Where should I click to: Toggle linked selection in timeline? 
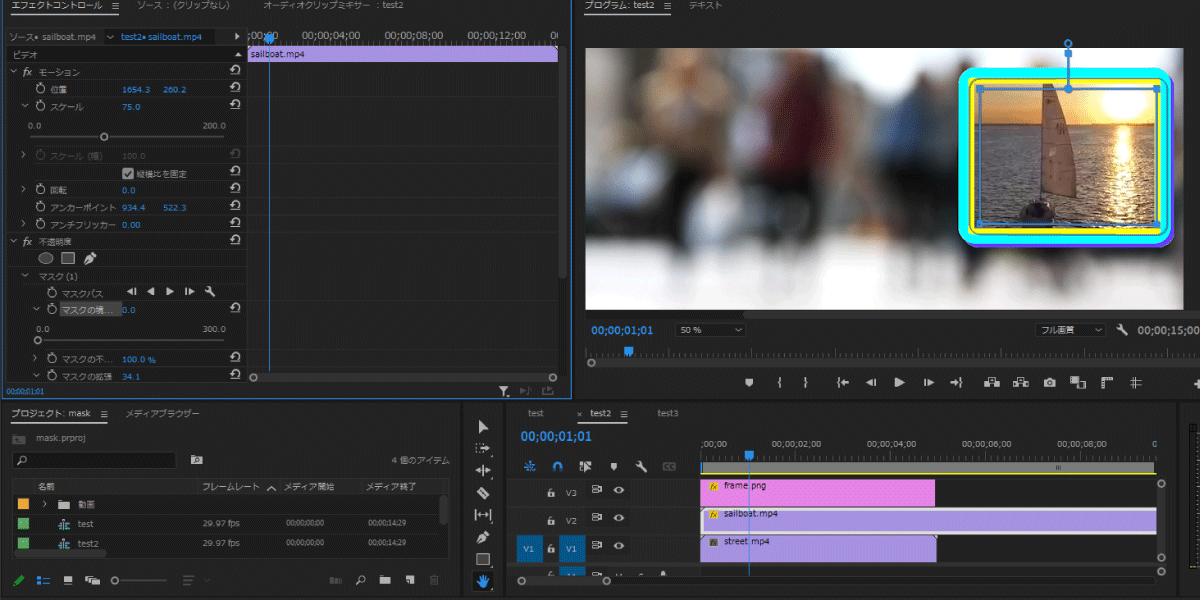tap(586, 466)
